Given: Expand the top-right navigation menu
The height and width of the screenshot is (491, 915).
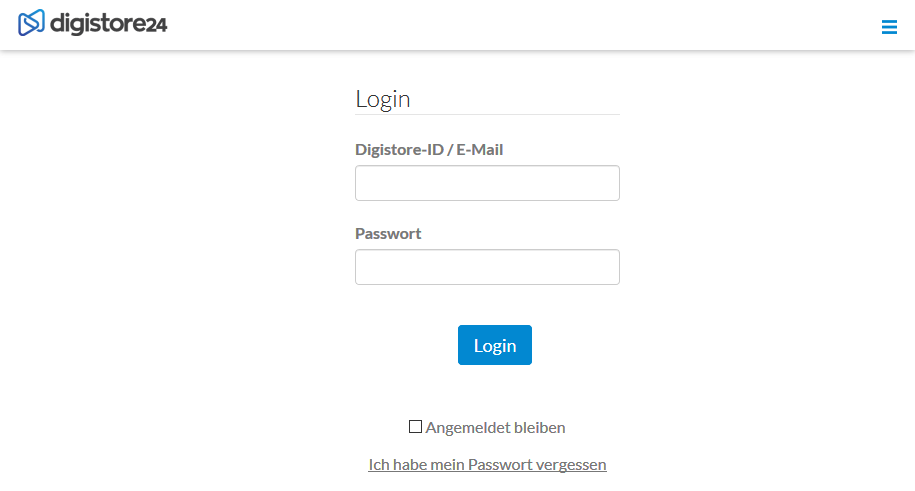Looking at the screenshot, I should click(x=889, y=27).
